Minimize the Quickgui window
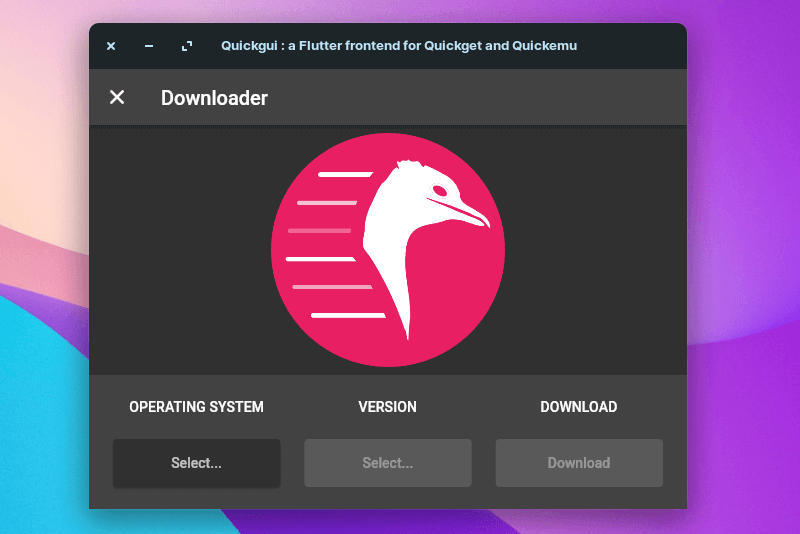Image resolution: width=800 pixels, height=534 pixels. click(149, 46)
